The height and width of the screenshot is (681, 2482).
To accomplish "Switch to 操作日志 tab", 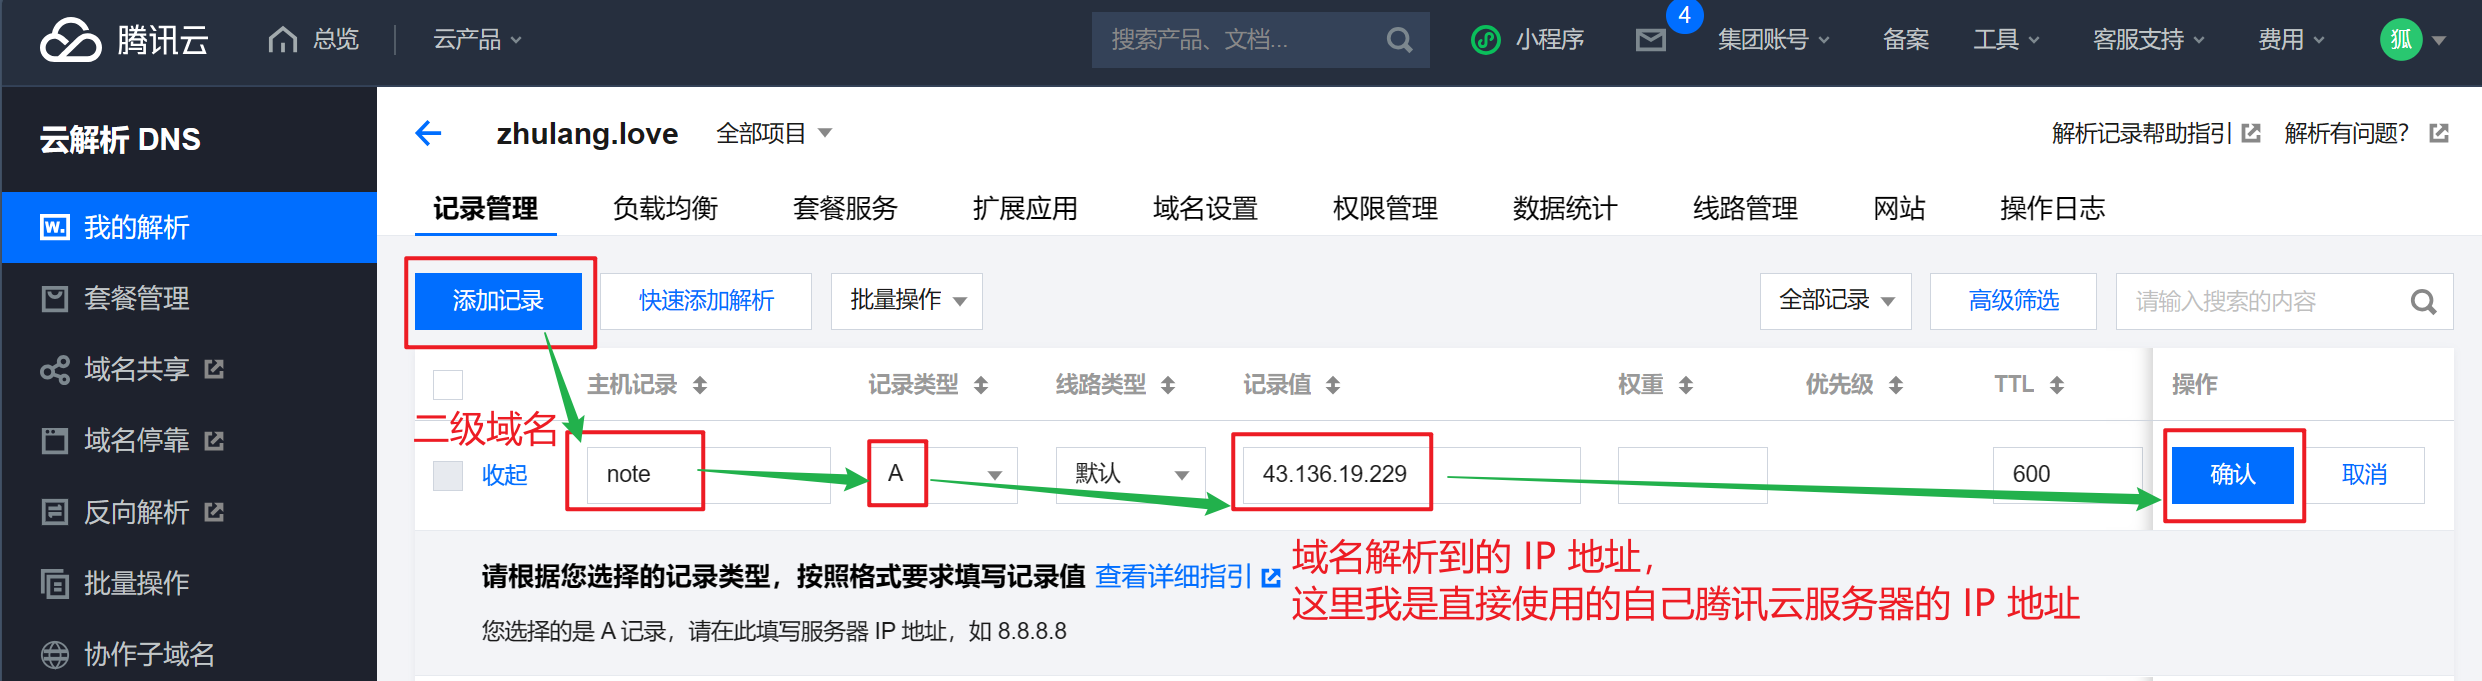I will coord(2053,208).
